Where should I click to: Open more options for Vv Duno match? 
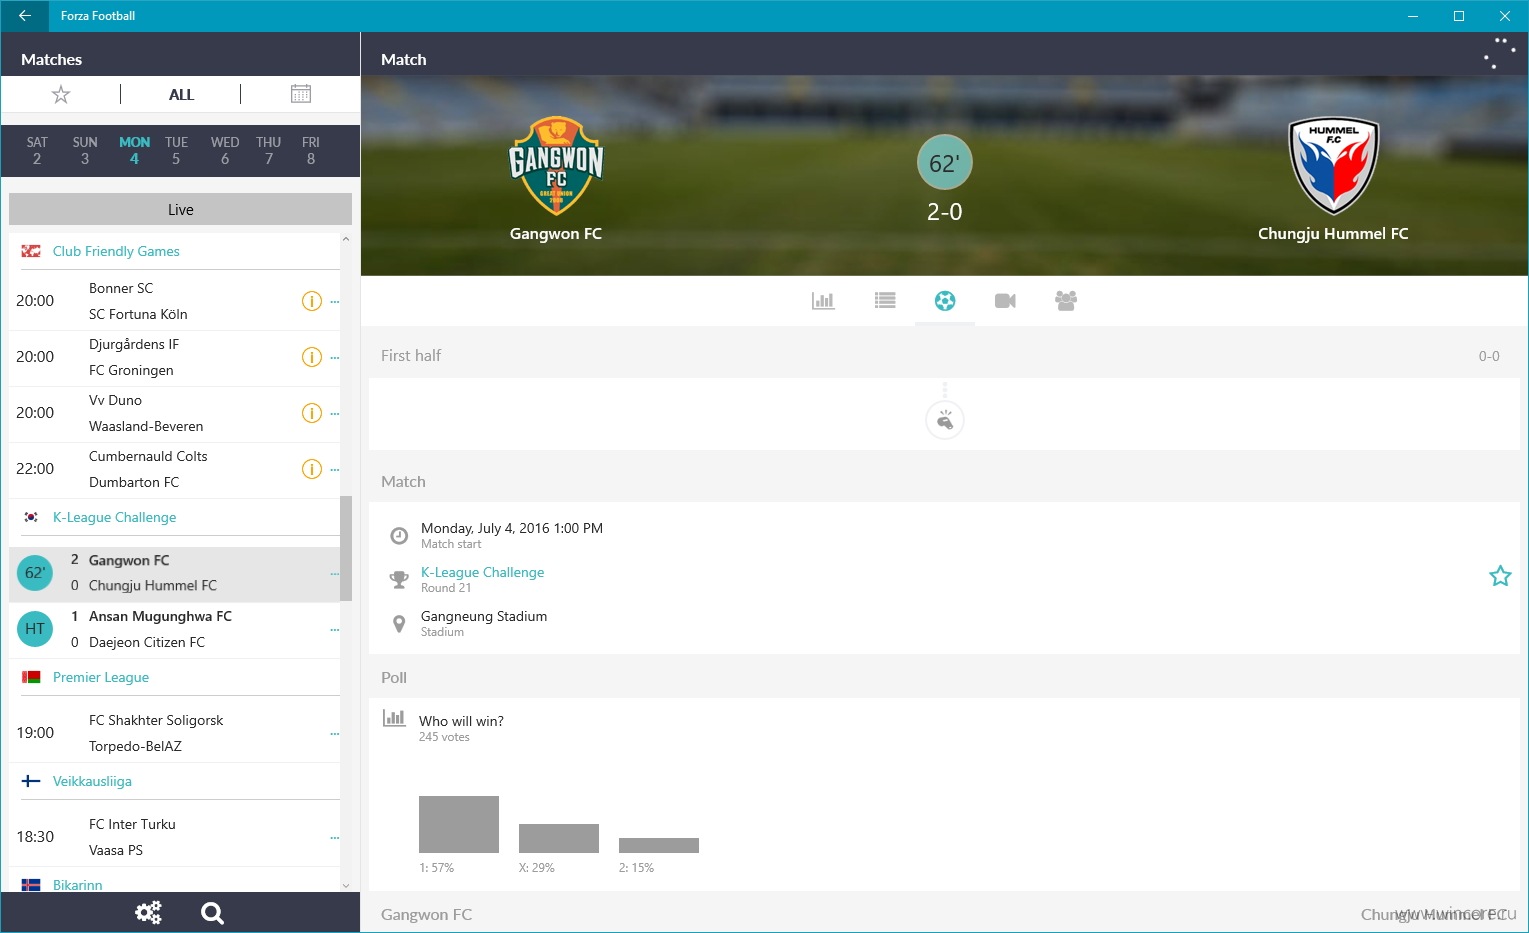(335, 414)
